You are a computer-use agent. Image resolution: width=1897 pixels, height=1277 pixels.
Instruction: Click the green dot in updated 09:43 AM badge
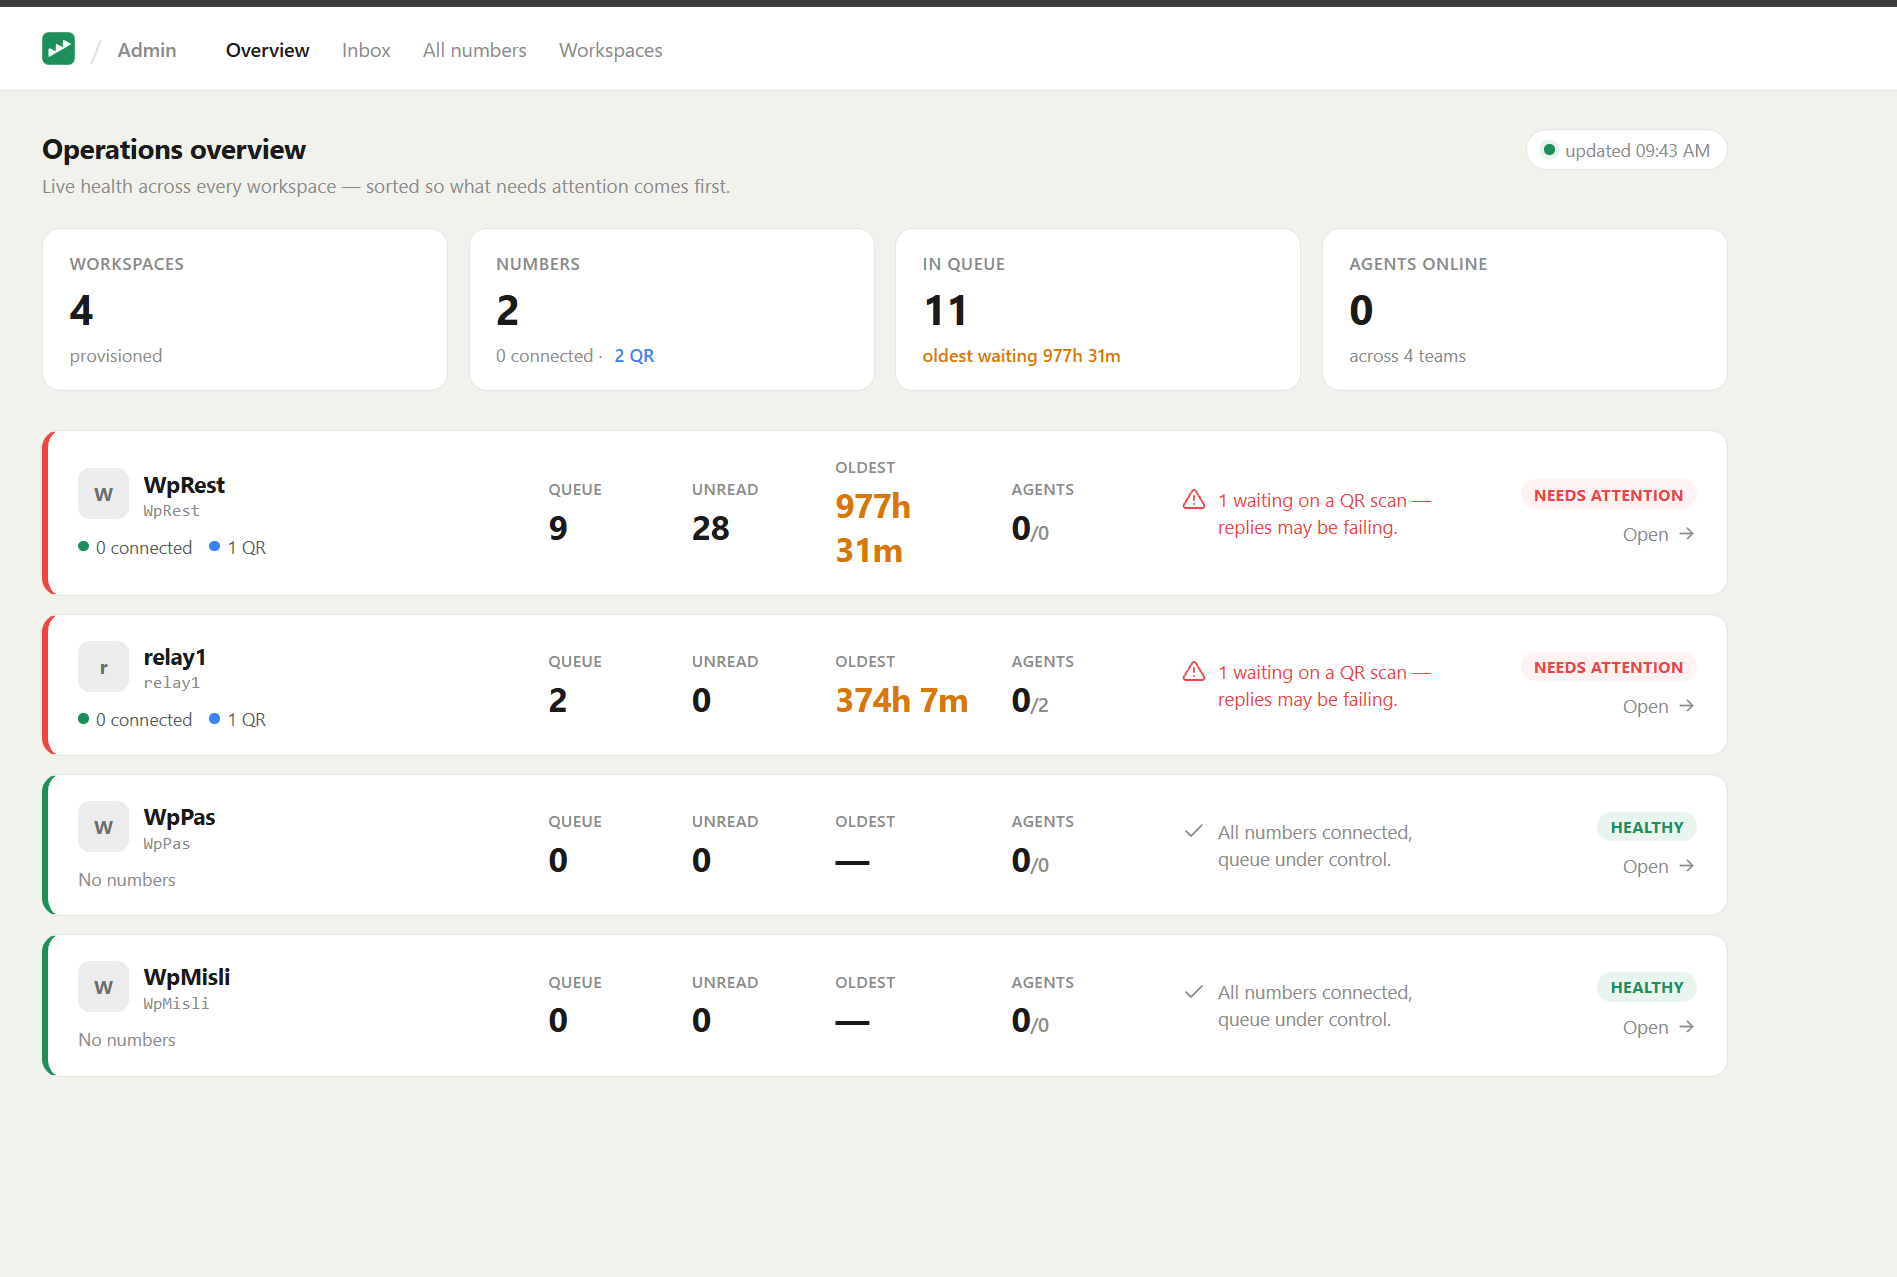(1549, 150)
